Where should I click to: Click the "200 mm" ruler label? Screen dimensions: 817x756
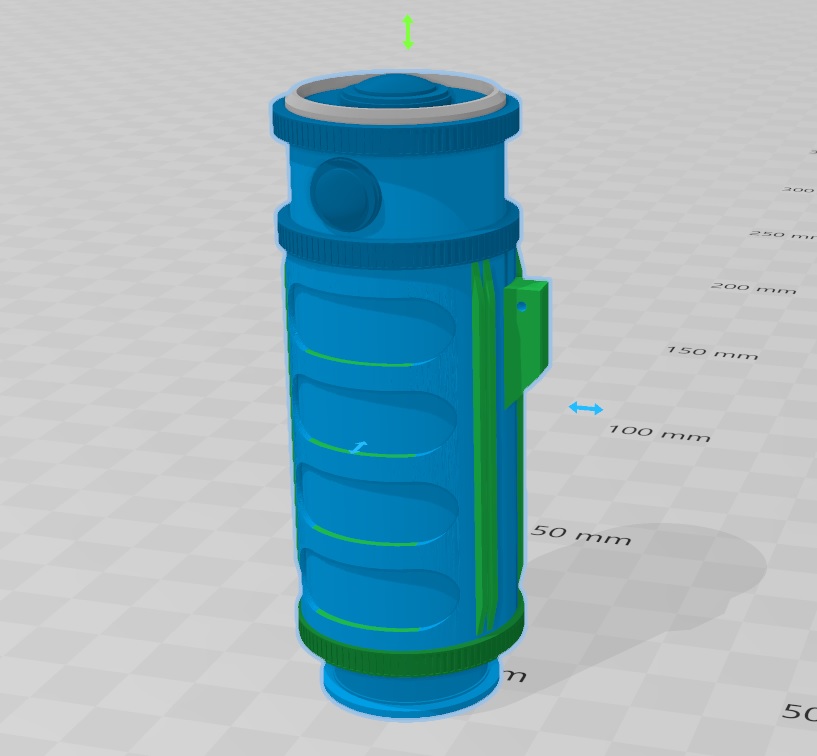click(x=753, y=288)
